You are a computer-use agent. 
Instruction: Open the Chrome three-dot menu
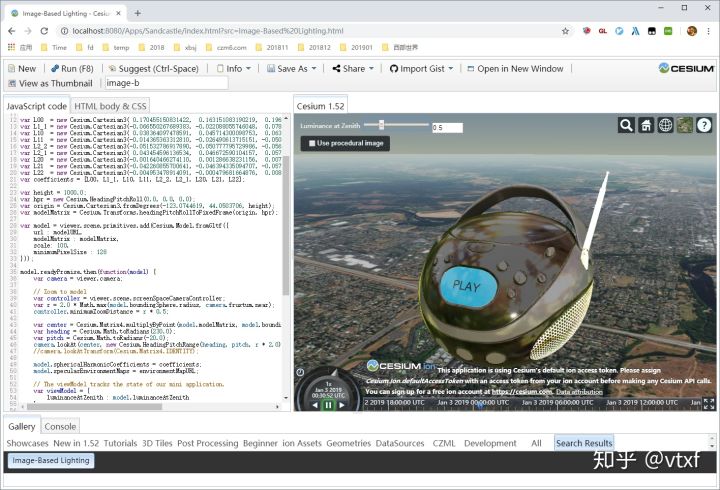point(709,31)
